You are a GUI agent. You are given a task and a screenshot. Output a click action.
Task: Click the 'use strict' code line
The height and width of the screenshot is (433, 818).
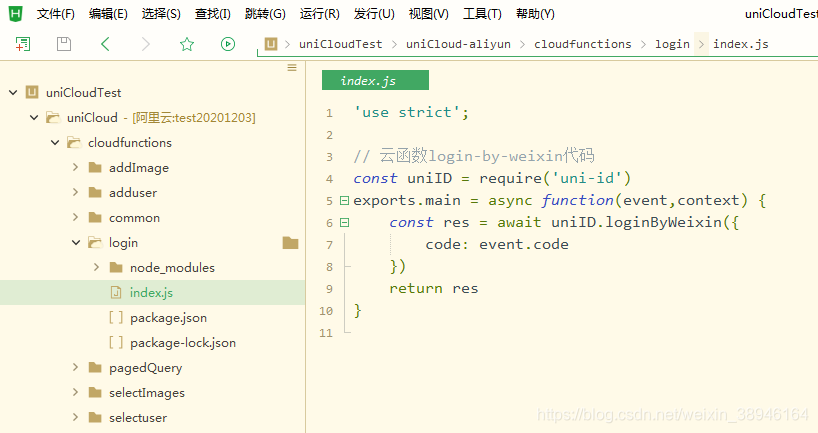click(411, 112)
